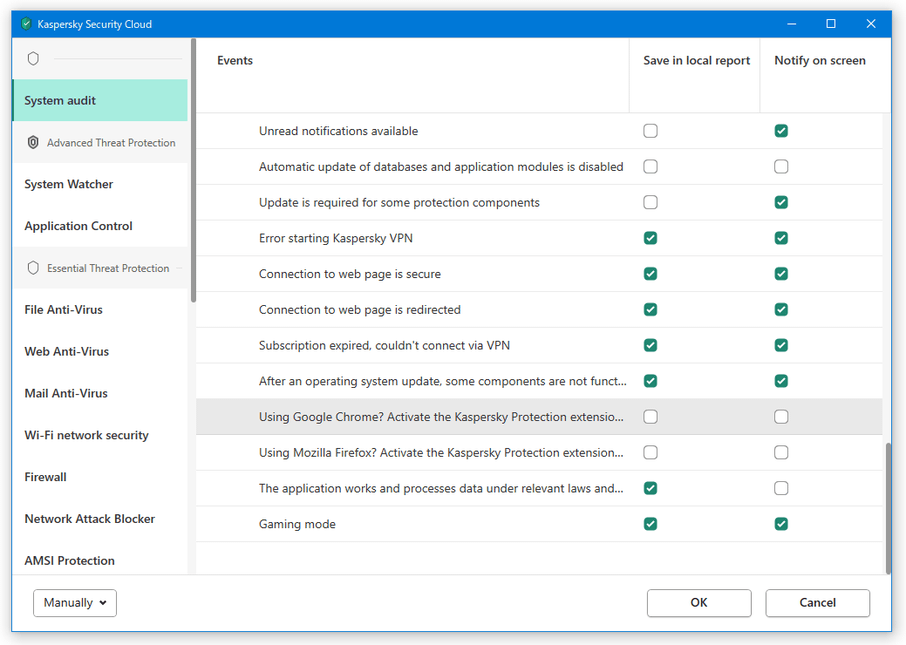Click the Essential Threat Protection shield icon
This screenshot has height=645, width=906.
[x=34, y=268]
